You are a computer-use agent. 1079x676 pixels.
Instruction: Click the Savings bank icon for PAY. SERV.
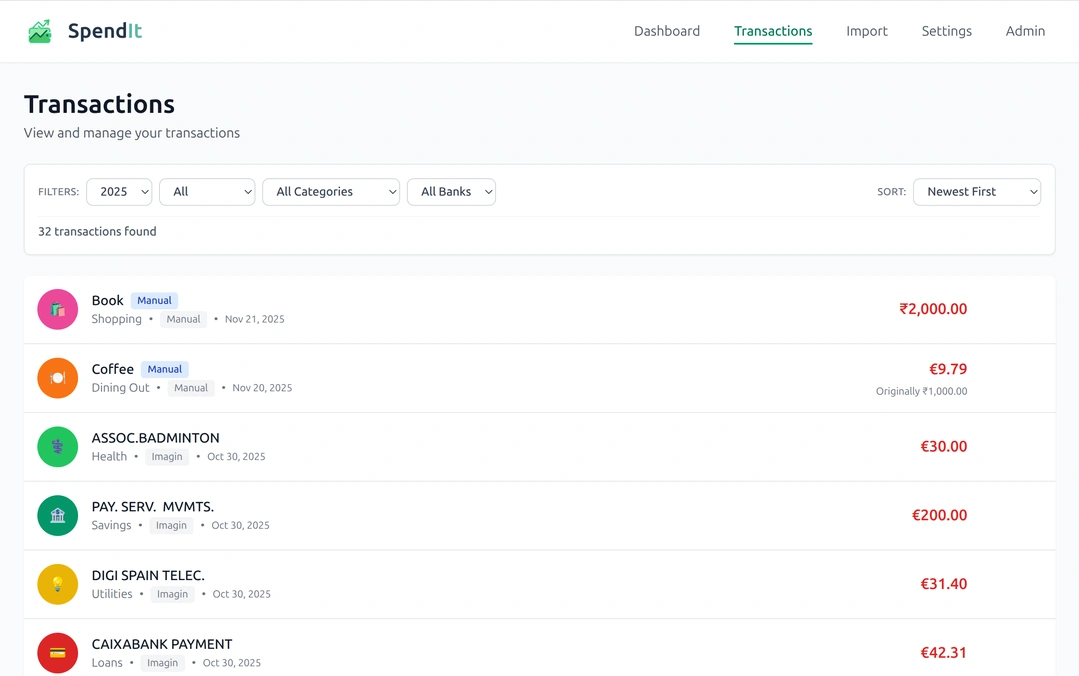click(58, 516)
